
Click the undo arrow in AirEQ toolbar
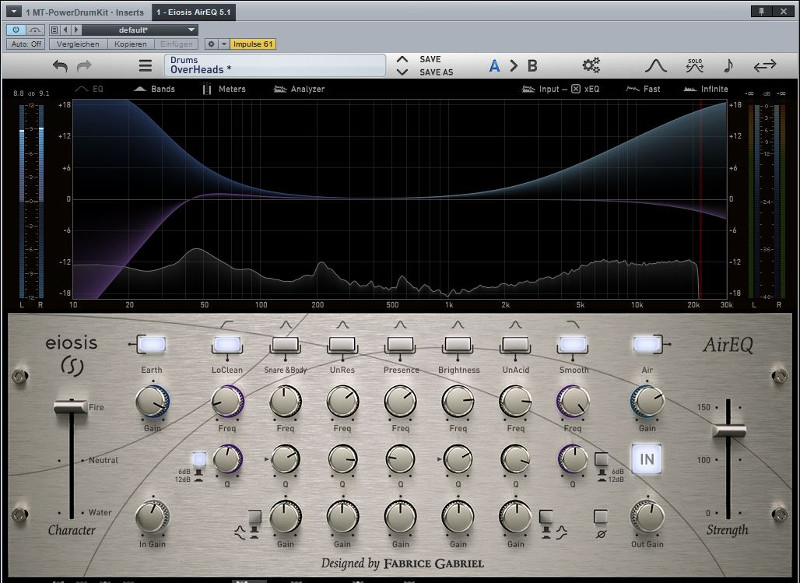pyautogui.click(x=60, y=66)
